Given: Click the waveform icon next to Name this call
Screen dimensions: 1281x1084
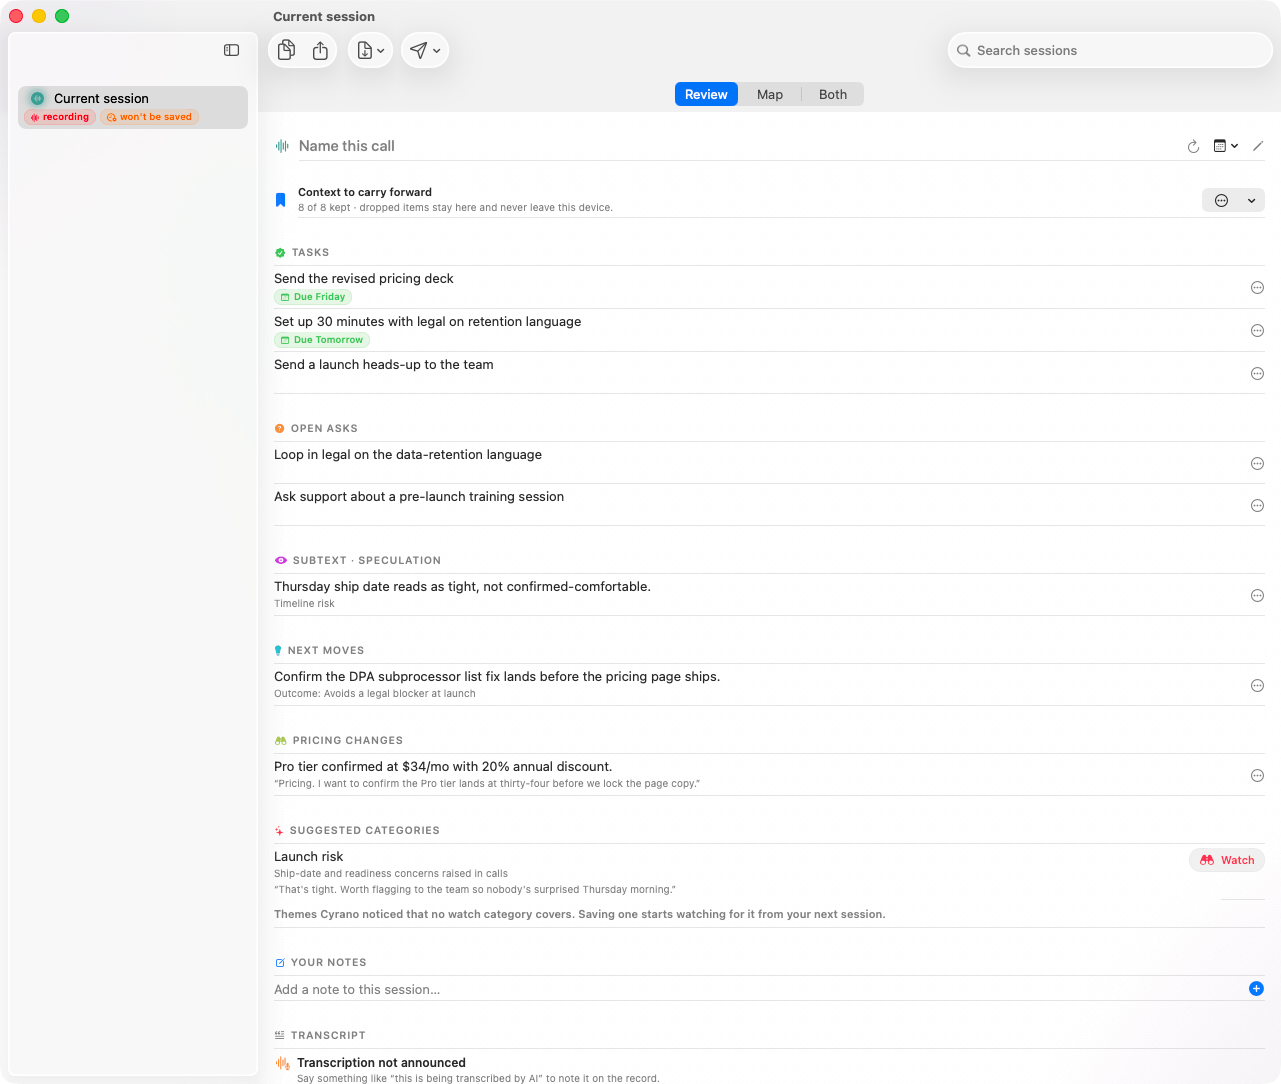Looking at the screenshot, I should click(x=282, y=146).
